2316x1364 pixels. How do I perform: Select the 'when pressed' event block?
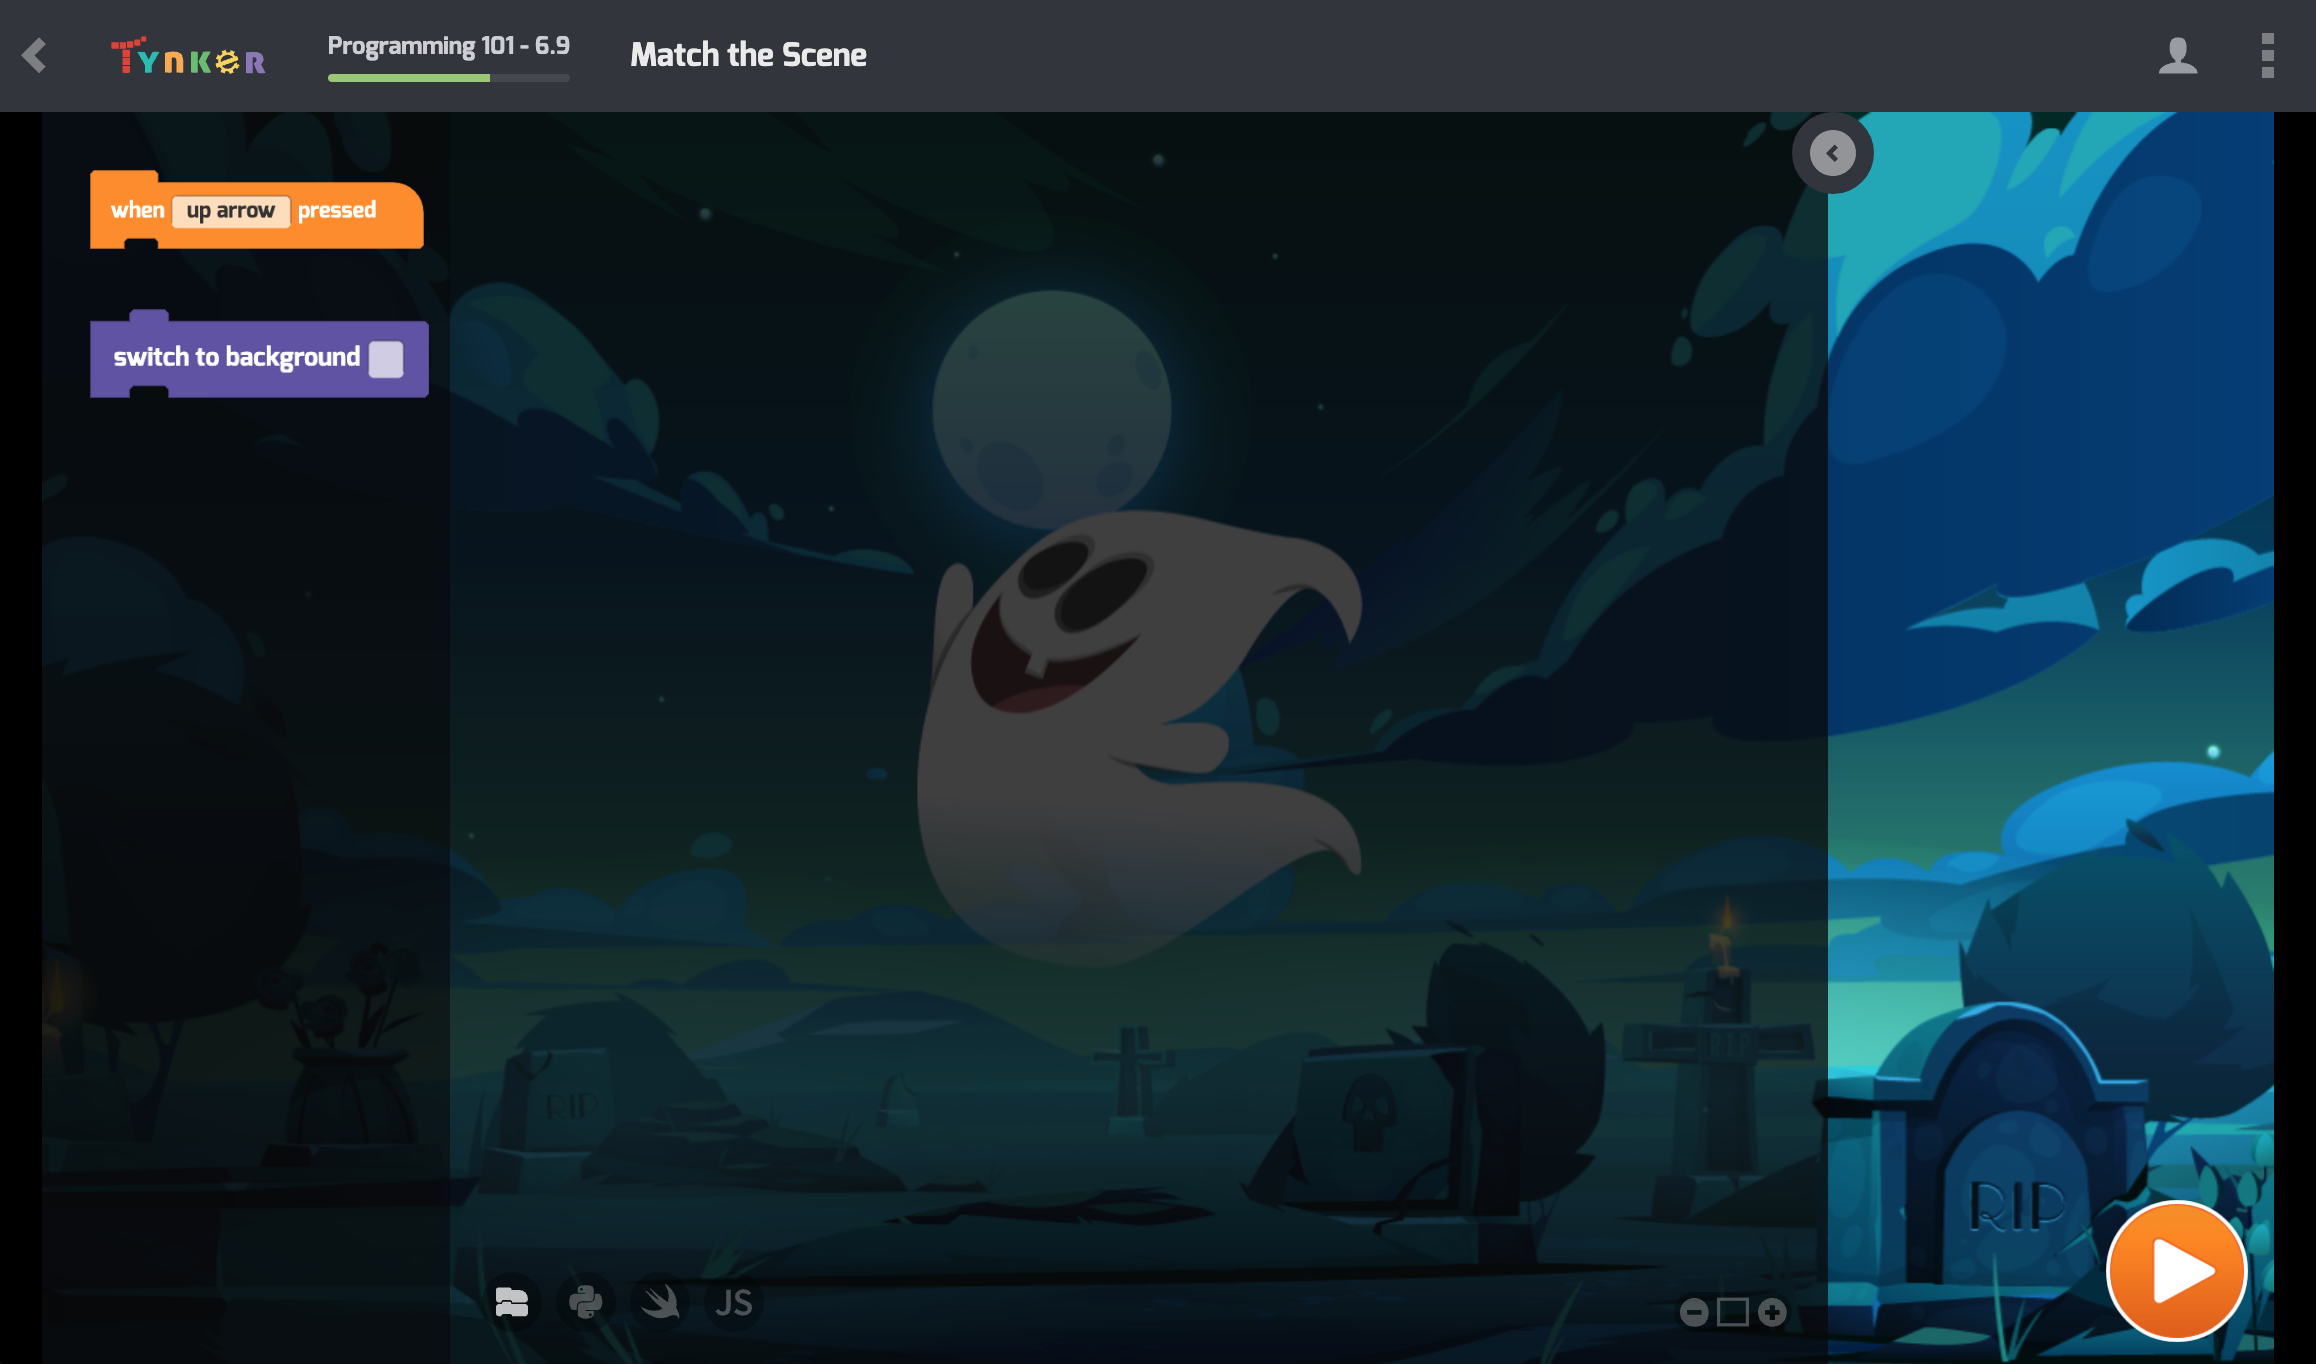[x=136, y=211]
